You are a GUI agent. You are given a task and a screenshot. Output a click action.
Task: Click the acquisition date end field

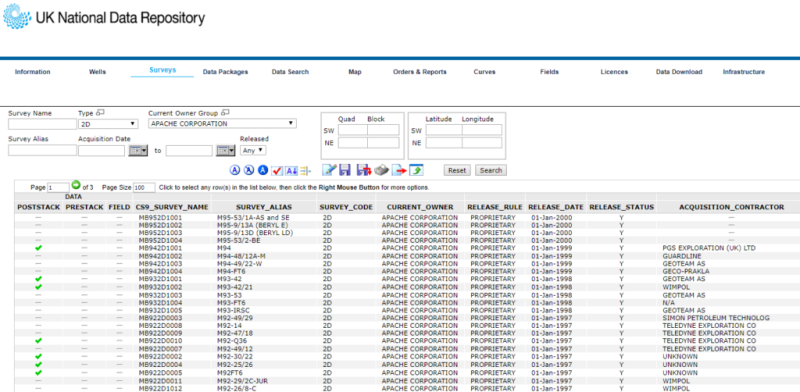tap(189, 151)
